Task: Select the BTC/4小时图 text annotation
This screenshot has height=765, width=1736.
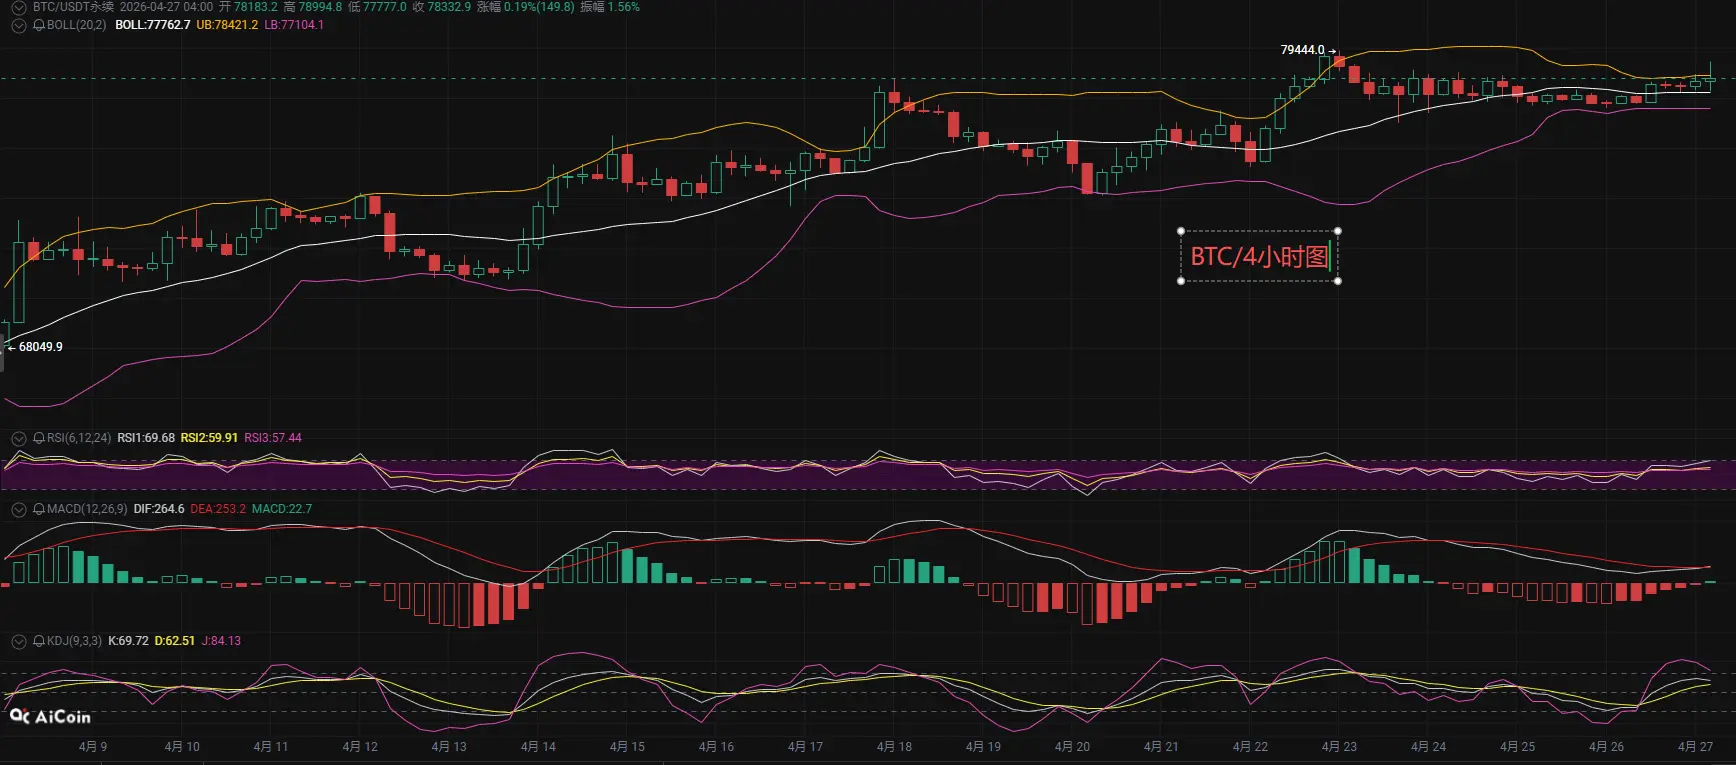Action: click(x=1259, y=257)
